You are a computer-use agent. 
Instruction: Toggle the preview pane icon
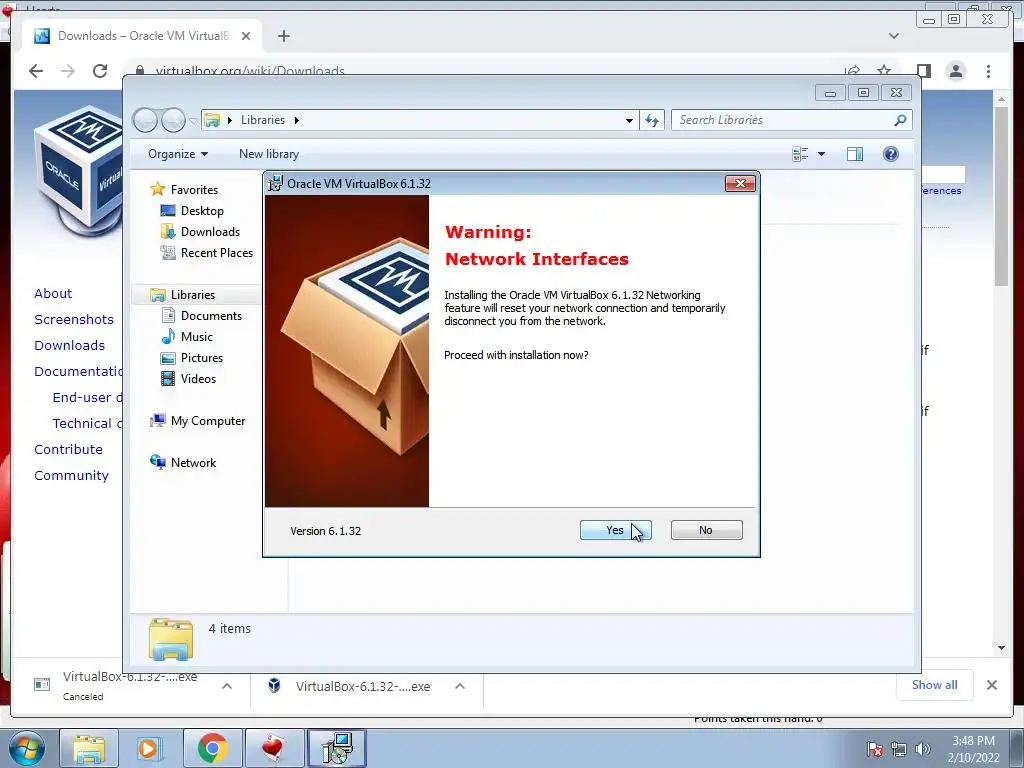tap(854, 154)
